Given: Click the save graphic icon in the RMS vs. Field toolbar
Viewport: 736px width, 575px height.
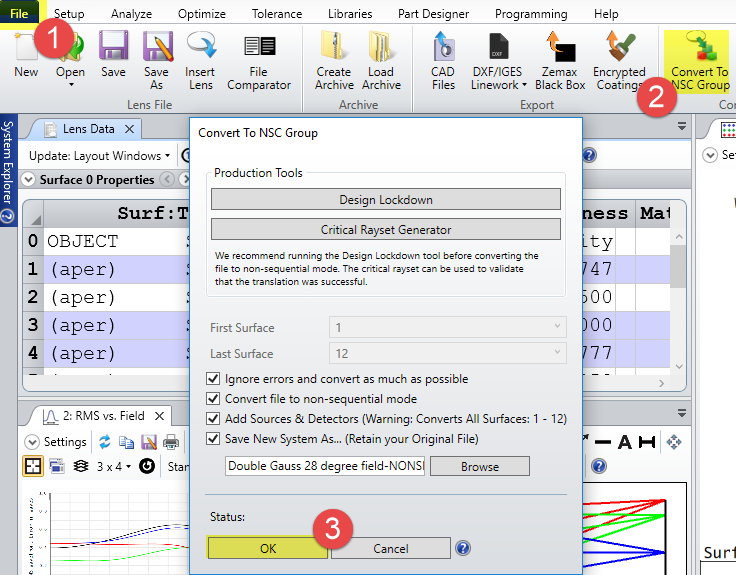Looking at the screenshot, I should (149, 442).
